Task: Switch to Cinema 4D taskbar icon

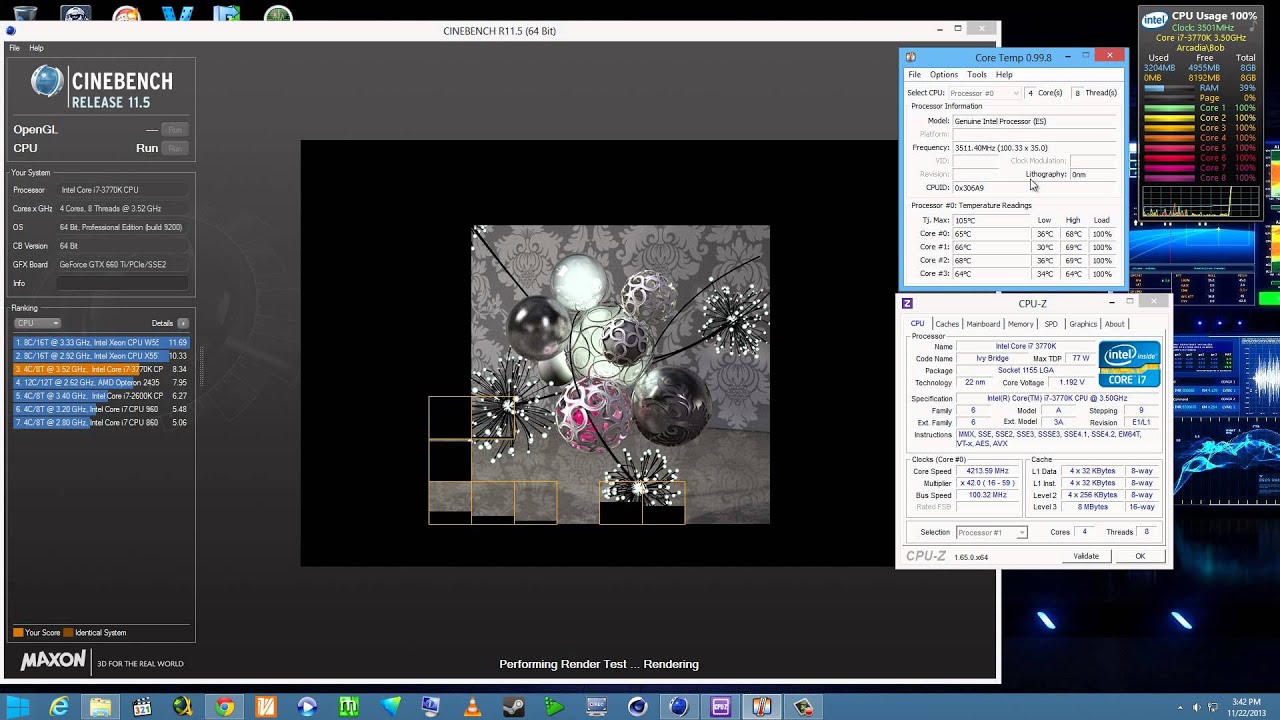Action: pyautogui.click(x=637, y=707)
